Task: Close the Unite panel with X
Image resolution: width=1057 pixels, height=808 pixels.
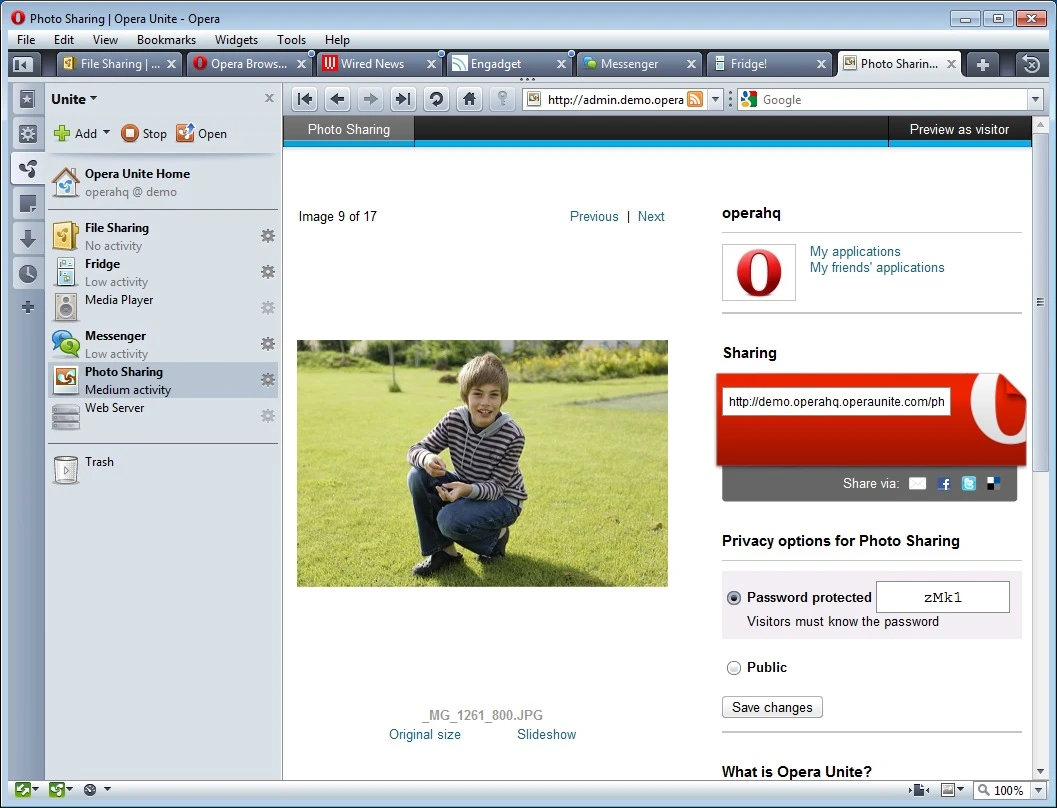Action: click(x=269, y=98)
